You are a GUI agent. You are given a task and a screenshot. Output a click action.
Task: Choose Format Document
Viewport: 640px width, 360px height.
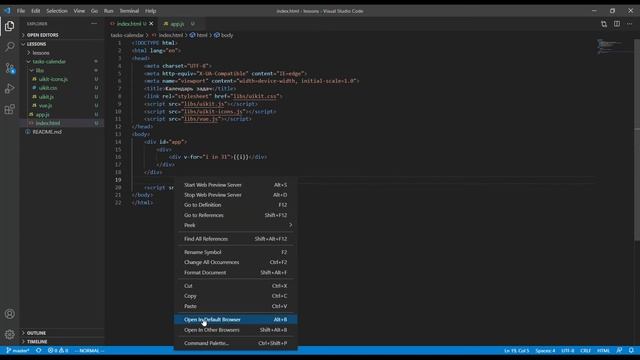pyautogui.click(x=236, y=273)
